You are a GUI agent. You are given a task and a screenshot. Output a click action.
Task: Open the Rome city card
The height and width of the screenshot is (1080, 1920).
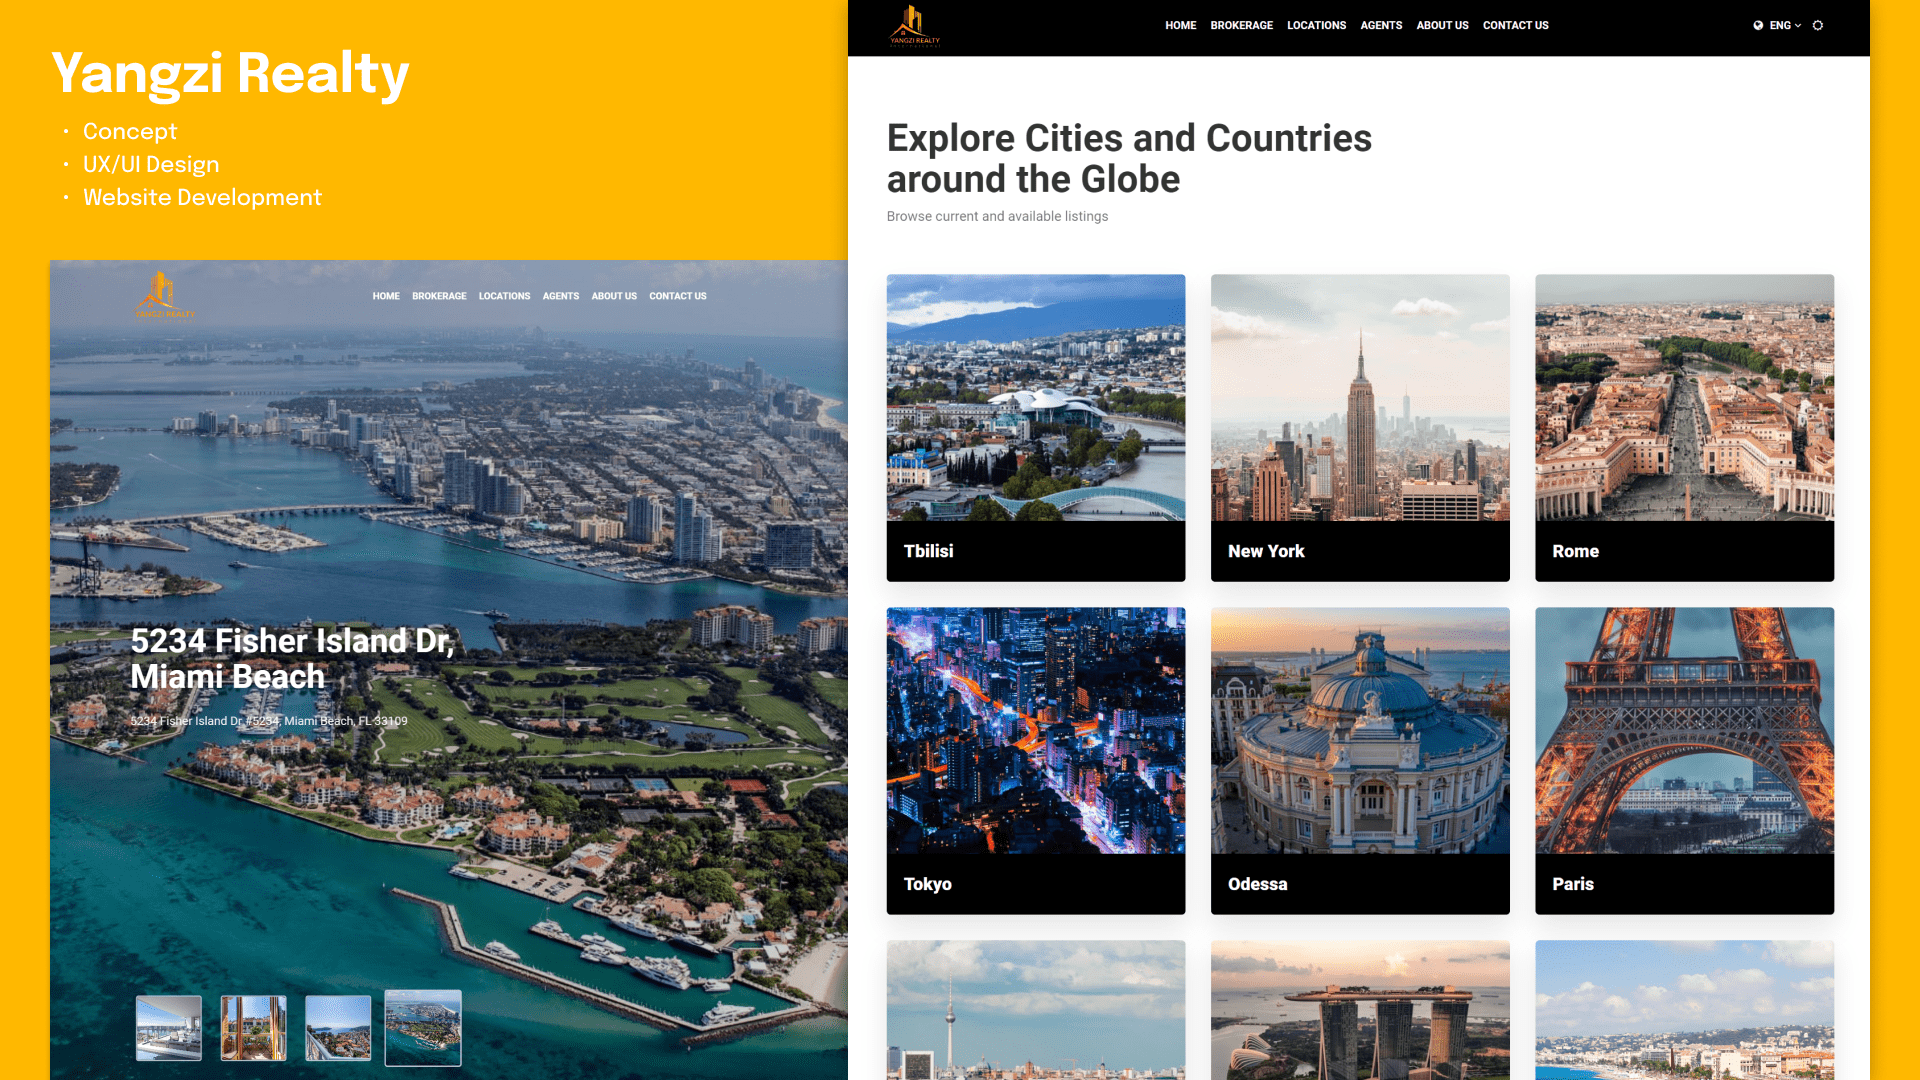(x=1684, y=428)
